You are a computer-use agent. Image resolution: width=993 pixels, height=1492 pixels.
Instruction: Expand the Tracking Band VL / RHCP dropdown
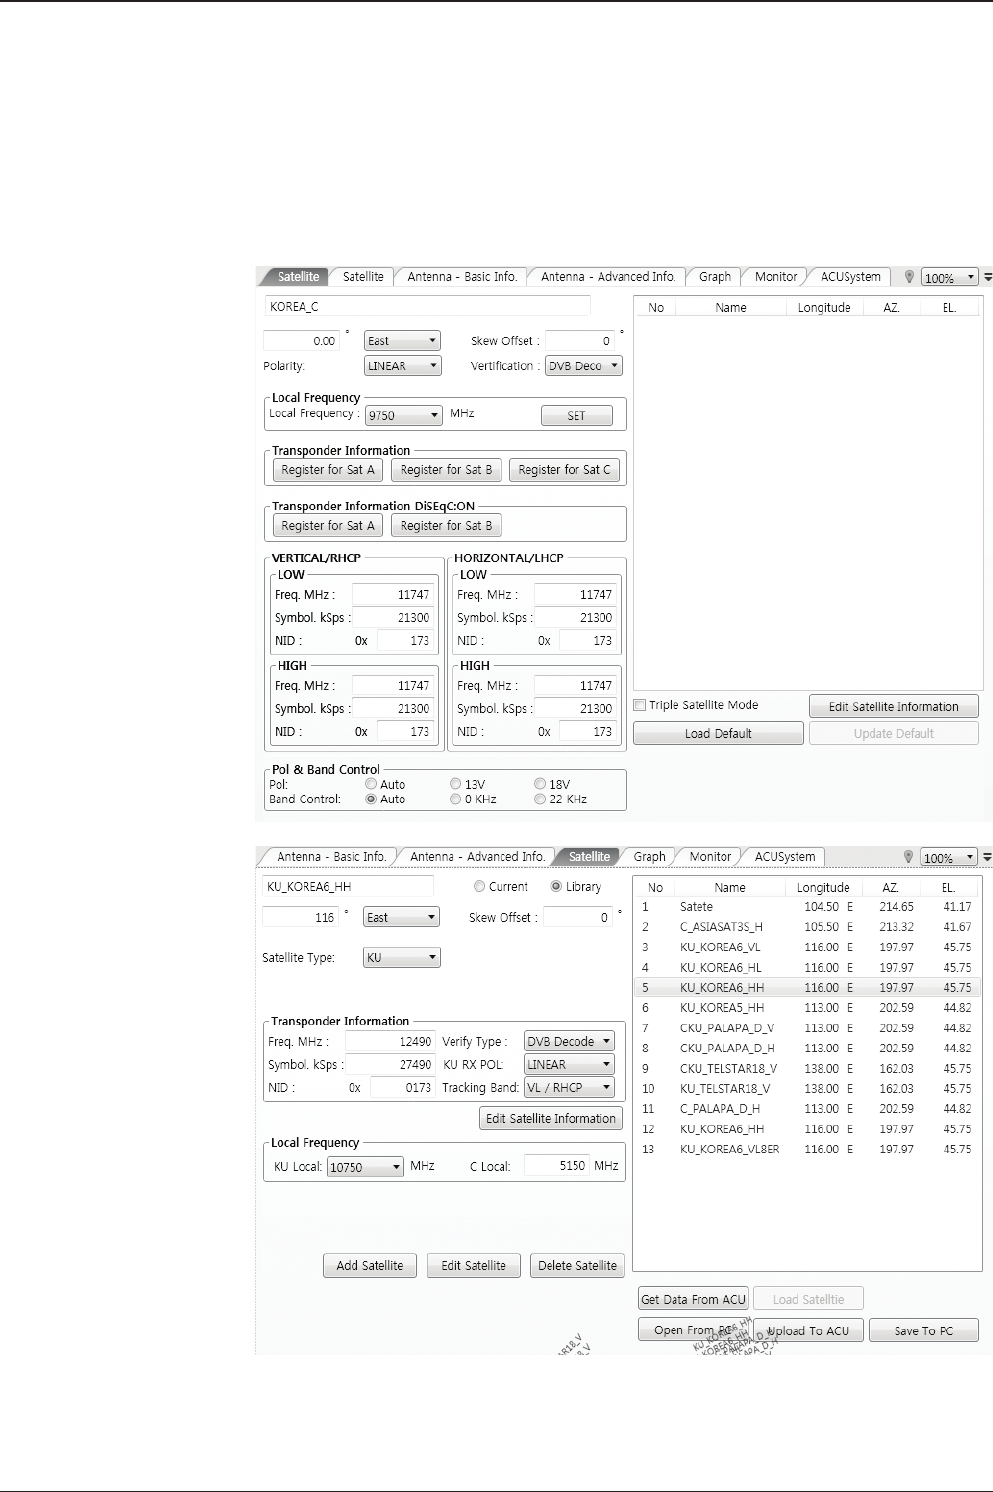pyautogui.click(x=569, y=1087)
